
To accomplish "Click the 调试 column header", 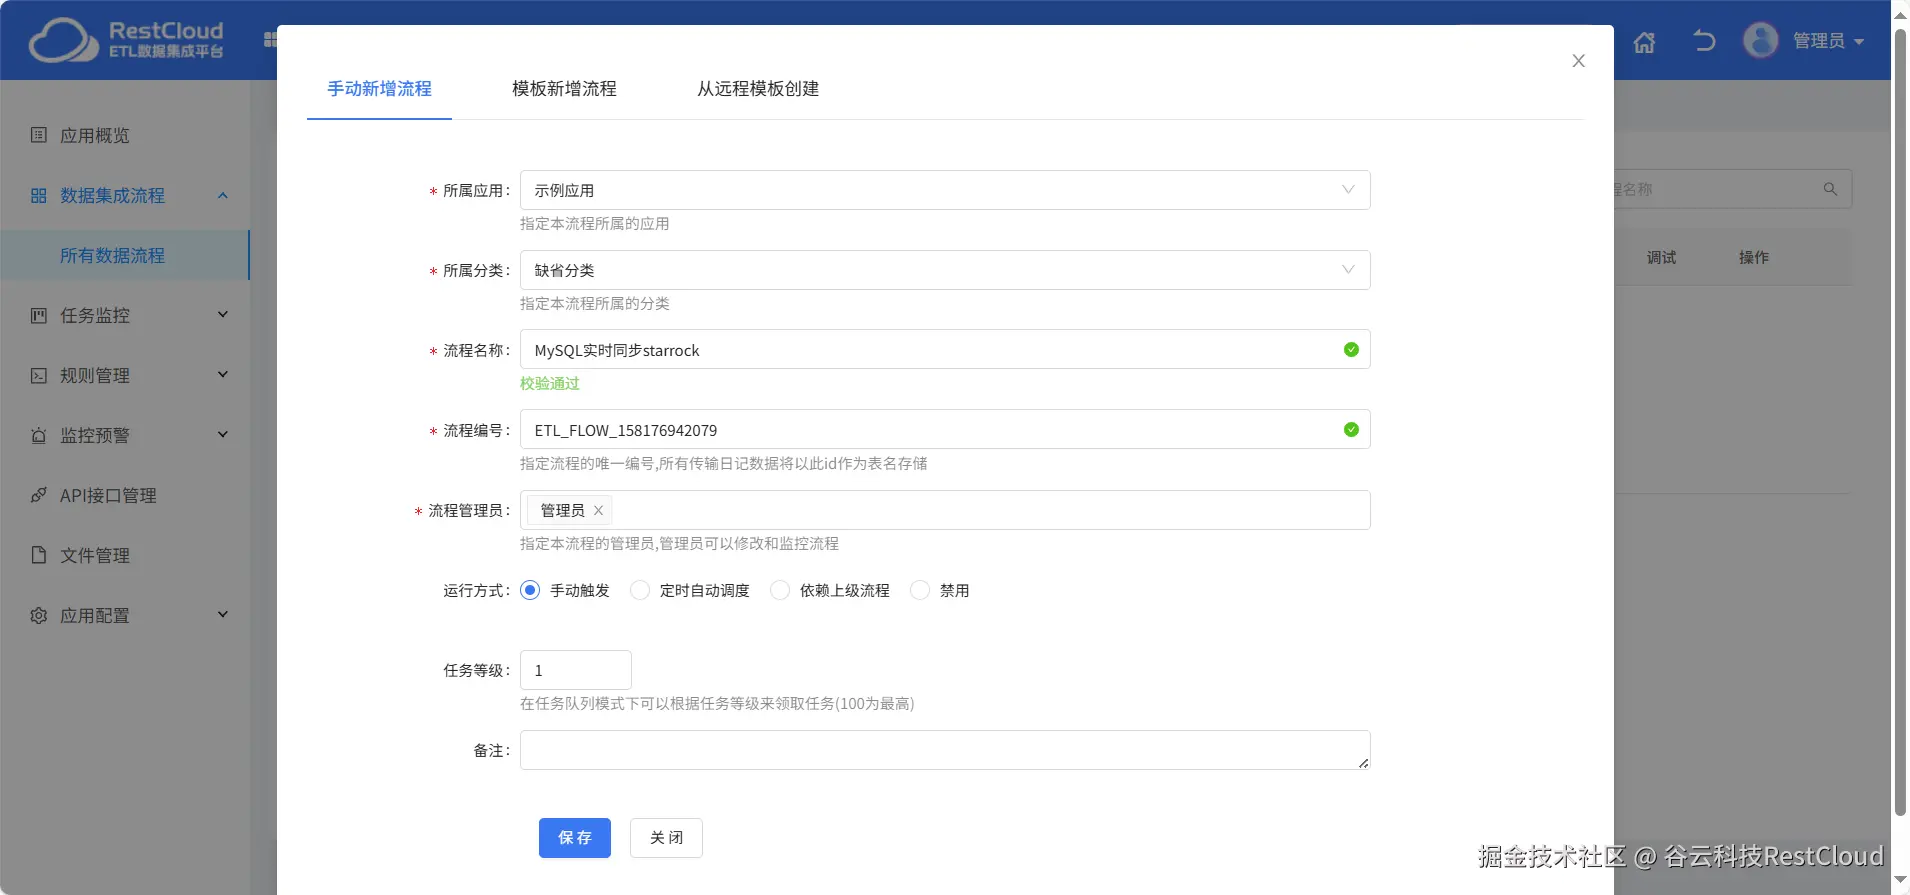I will 1661,257.
